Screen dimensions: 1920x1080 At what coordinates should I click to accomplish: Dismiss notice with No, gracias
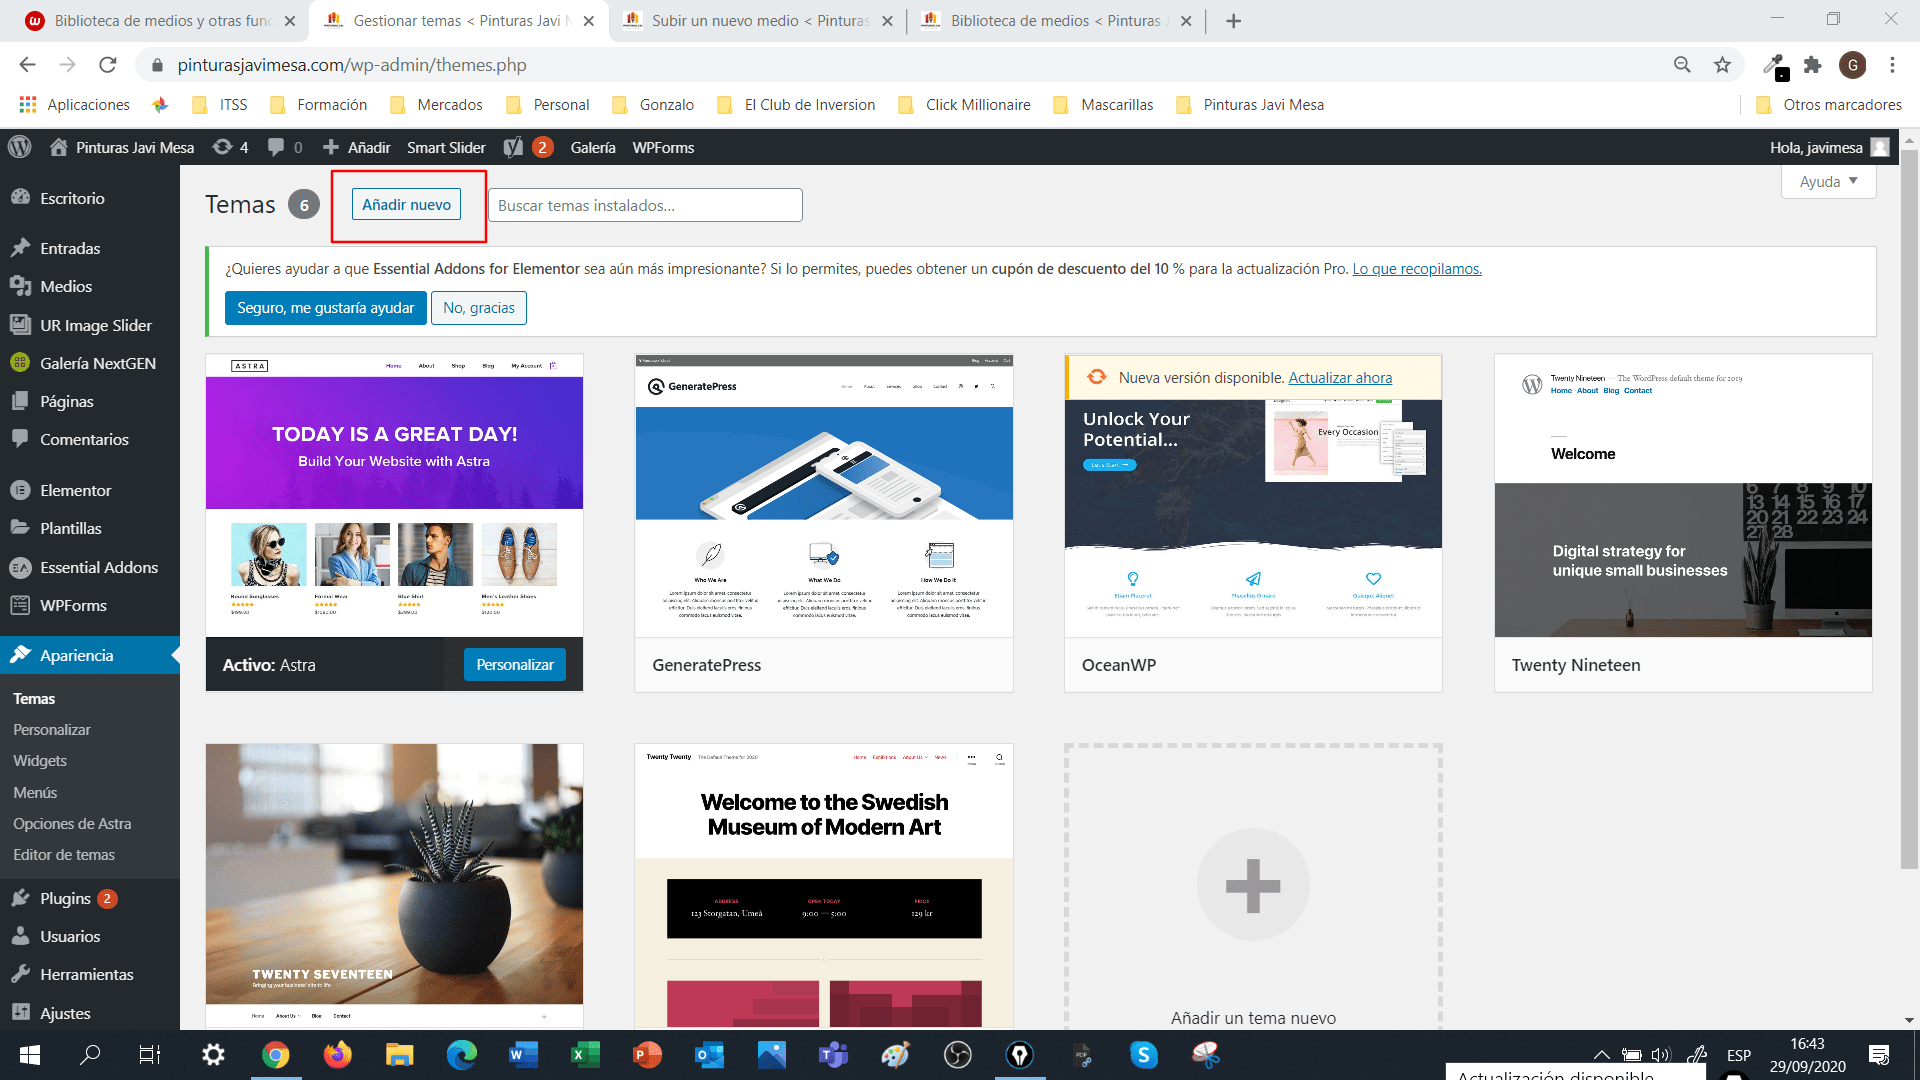pos(479,308)
